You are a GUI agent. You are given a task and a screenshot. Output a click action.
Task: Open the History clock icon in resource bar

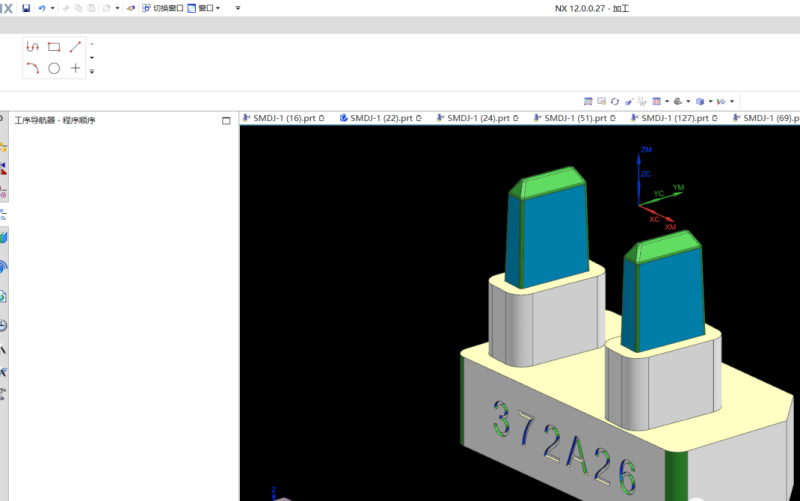4,326
